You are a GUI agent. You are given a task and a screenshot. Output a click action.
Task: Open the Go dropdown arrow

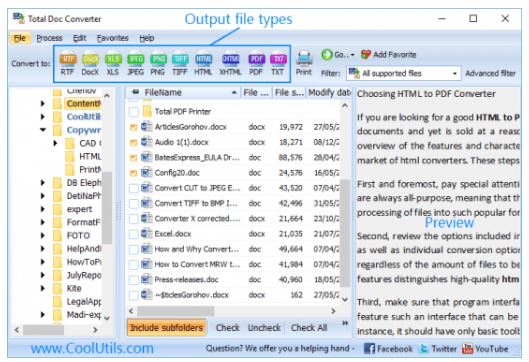pos(353,55)
